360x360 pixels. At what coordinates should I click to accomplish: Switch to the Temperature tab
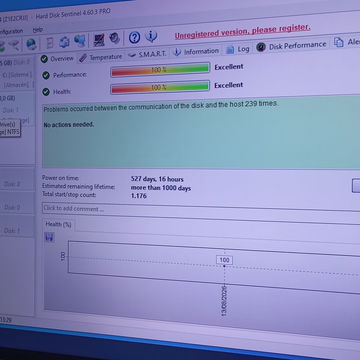[101, 57]
